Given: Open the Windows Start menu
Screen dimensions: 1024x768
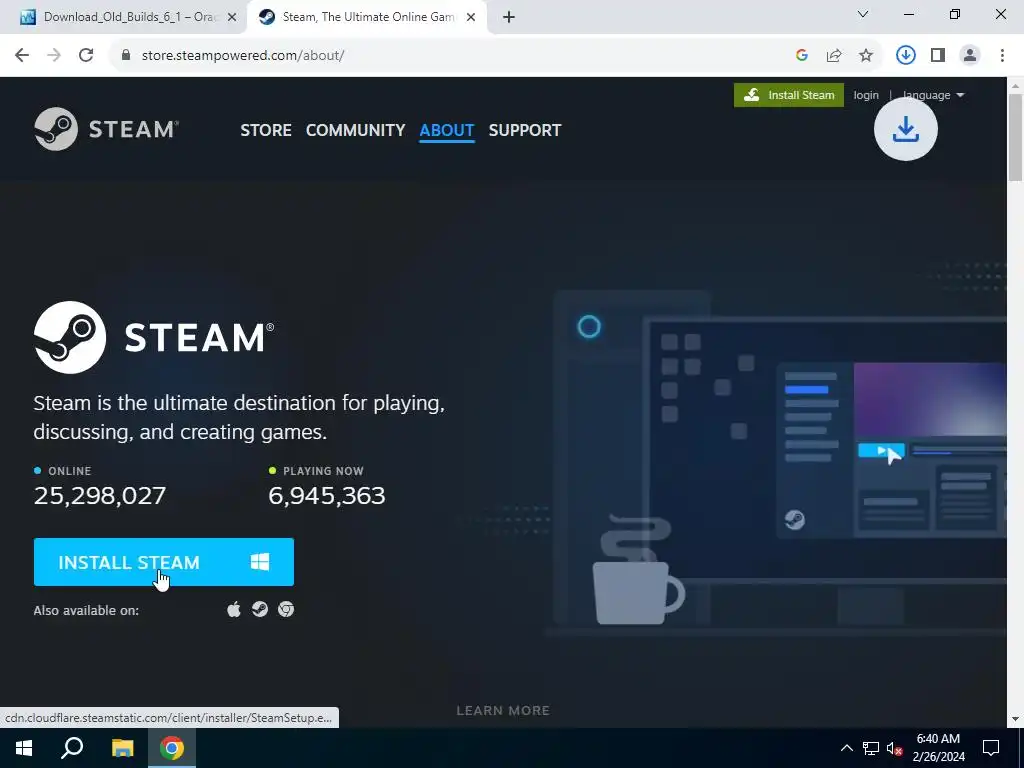Looking at the screenshot, I should click(x=24, y=748).
